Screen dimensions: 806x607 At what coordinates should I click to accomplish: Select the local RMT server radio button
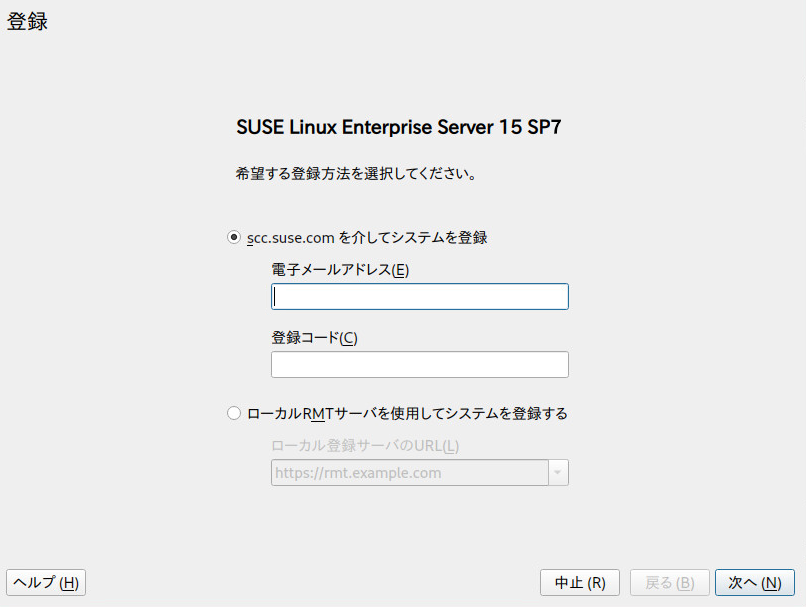coord(234,413)
